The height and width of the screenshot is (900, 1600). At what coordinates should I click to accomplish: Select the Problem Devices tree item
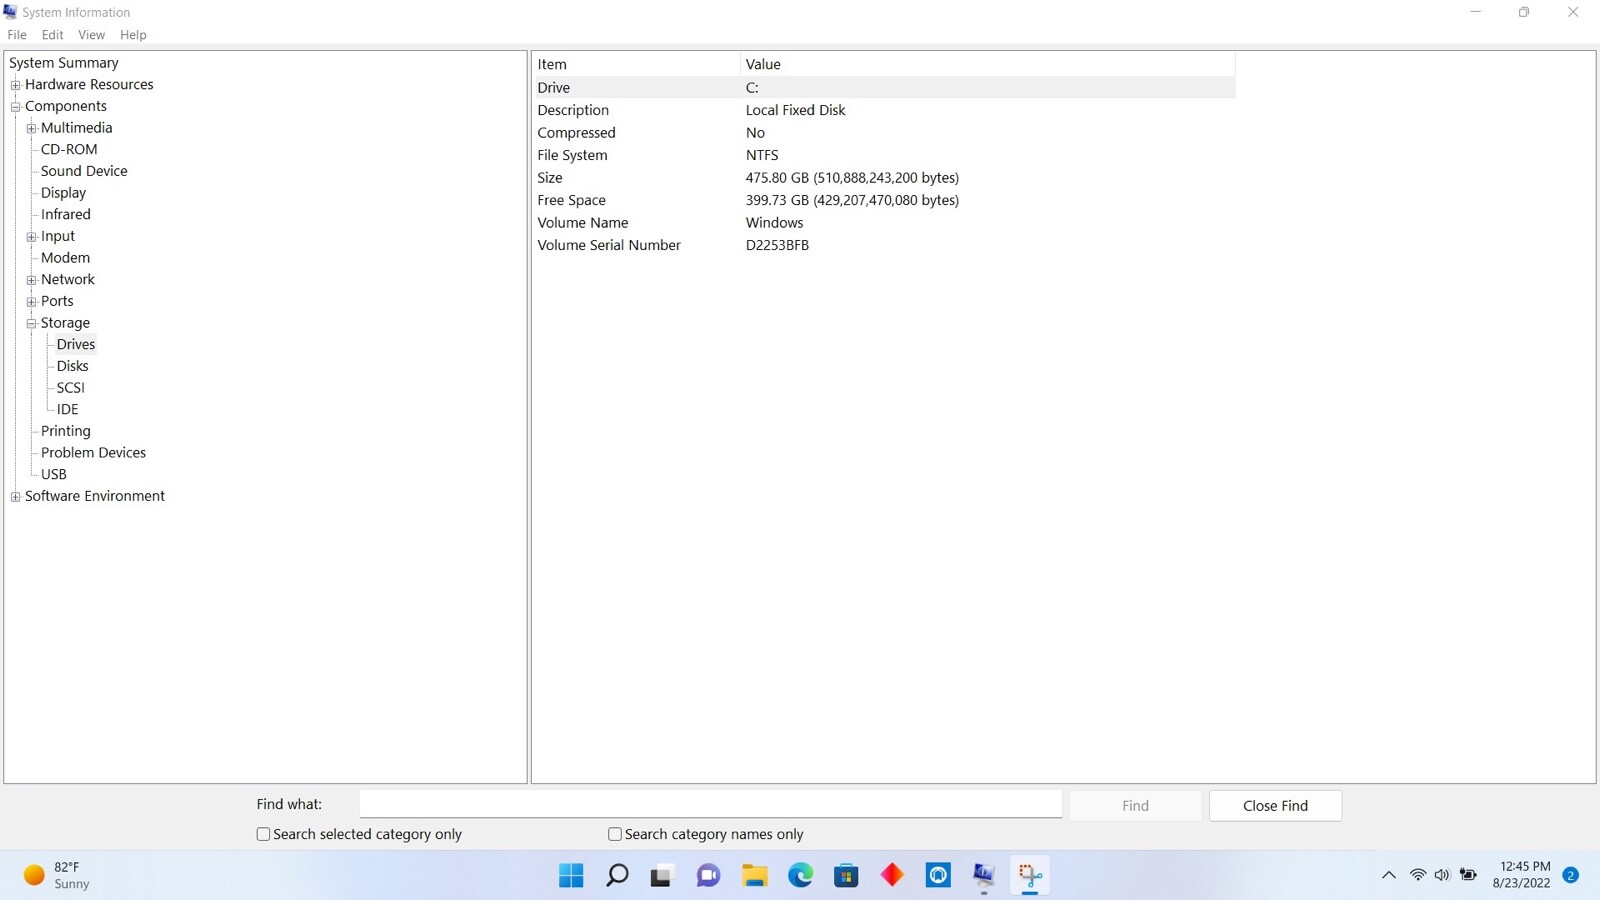pos(93,453)
